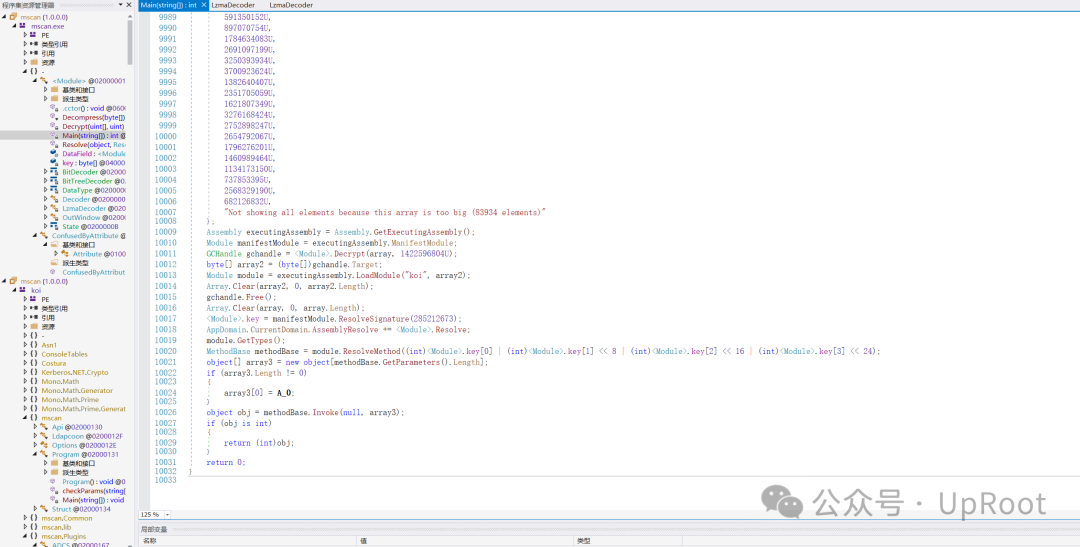Click the Attribute base type icon
This screenshot has width=1080, height=547.
tap(65, 254)
